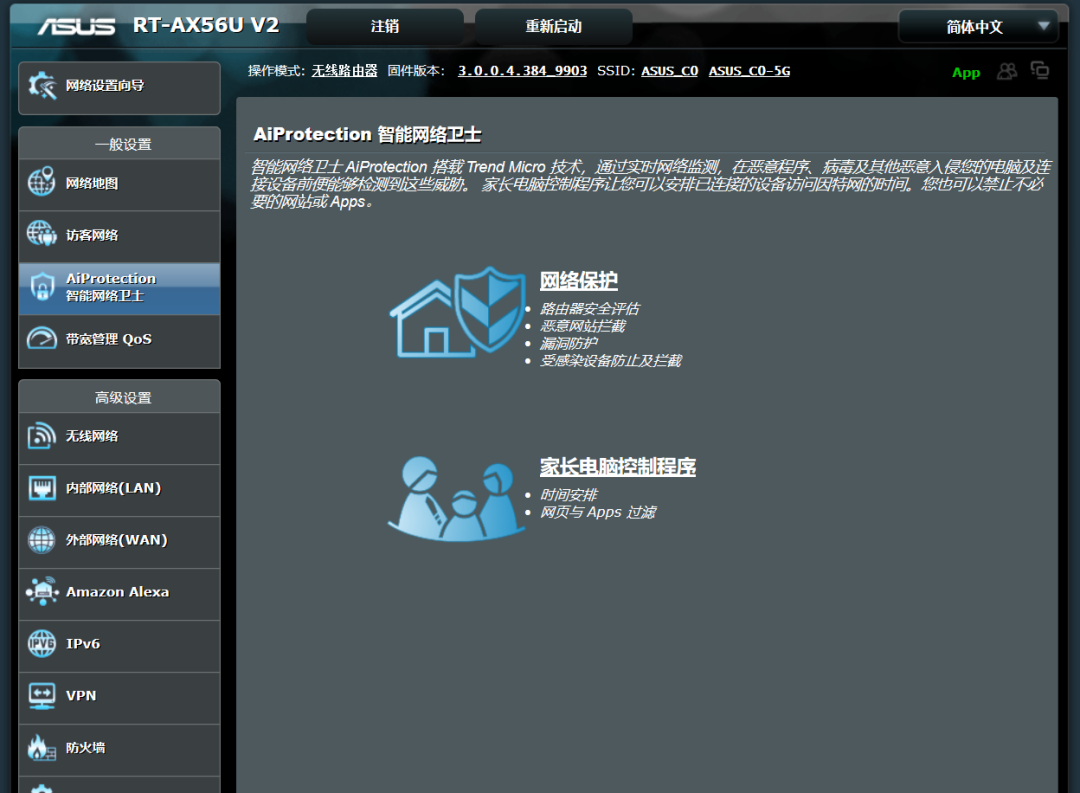Viewport: 1080px width, 793px height.
Task: Click the network devices icon at top right
Action: pos(1040,70)
